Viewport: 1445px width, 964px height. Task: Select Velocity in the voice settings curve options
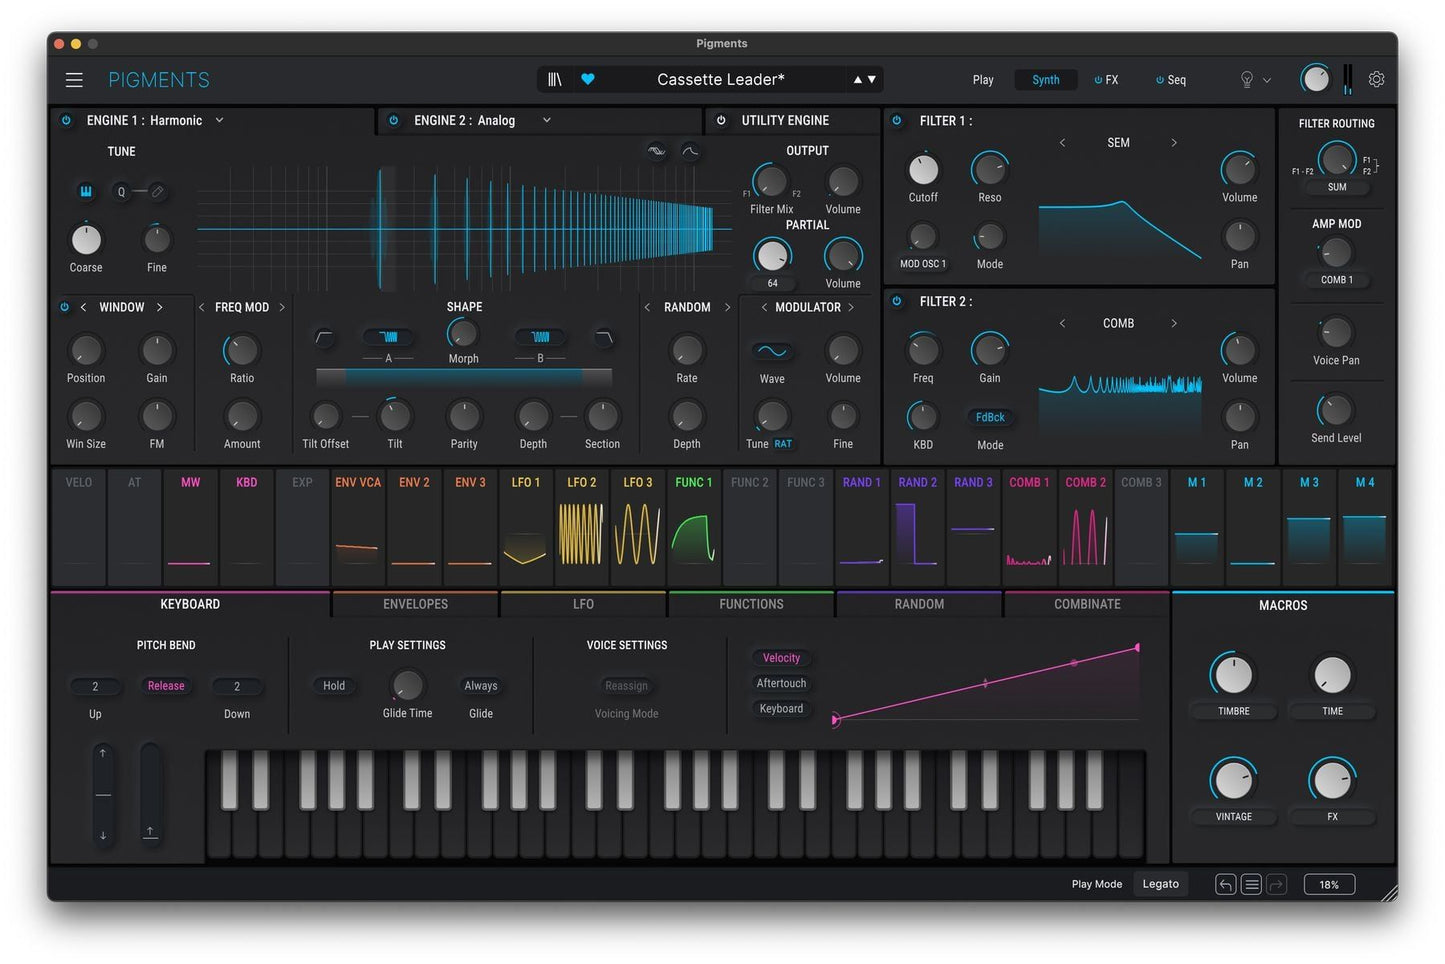pyautogui.click(x=780, y=658)
